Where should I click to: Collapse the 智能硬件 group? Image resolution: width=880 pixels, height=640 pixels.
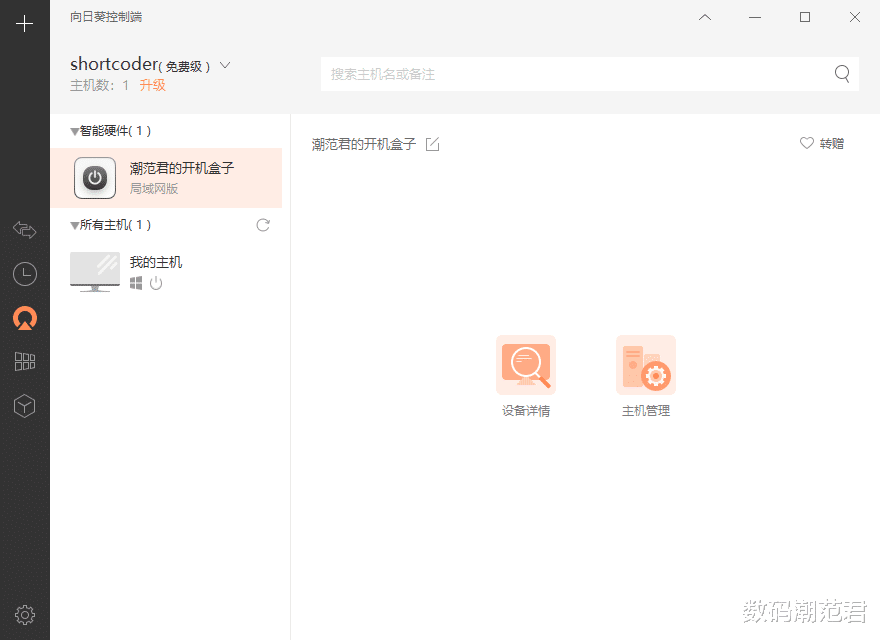[74, 131]
